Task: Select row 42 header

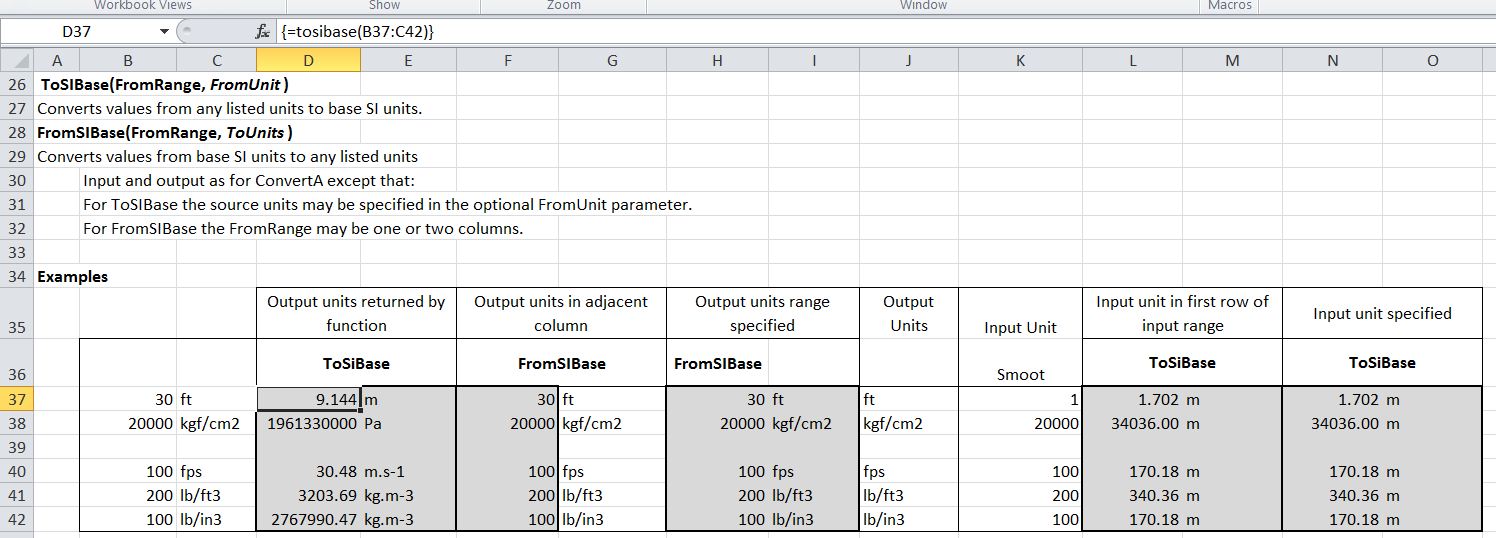Action: tap(17, 519)
